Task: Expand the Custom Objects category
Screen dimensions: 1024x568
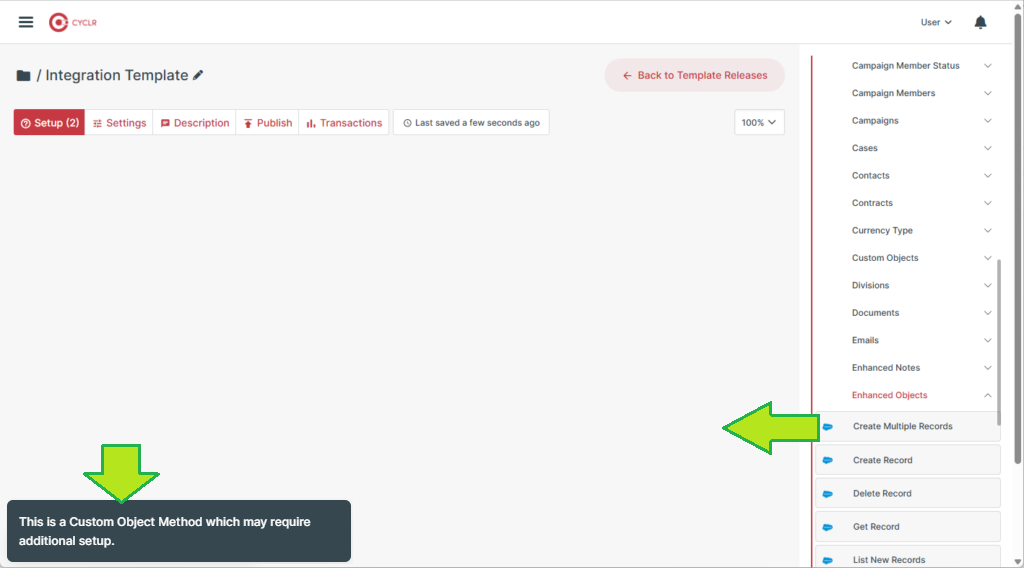Action: [x=921, y=258]
